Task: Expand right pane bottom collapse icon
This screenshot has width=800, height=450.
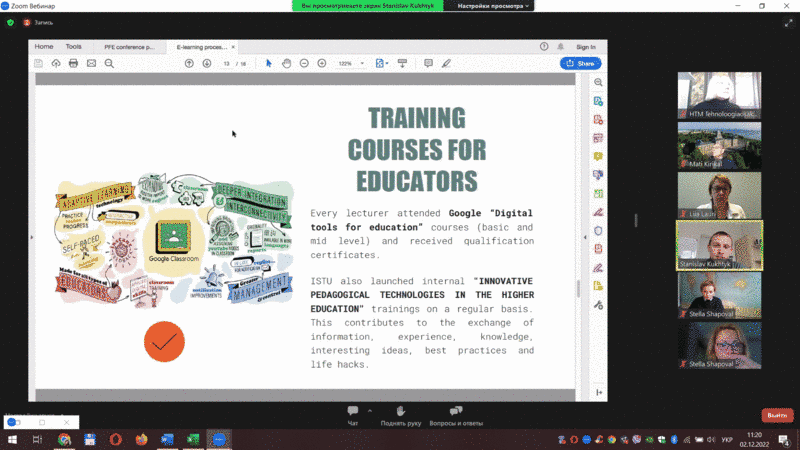Action: coord(599,392)
